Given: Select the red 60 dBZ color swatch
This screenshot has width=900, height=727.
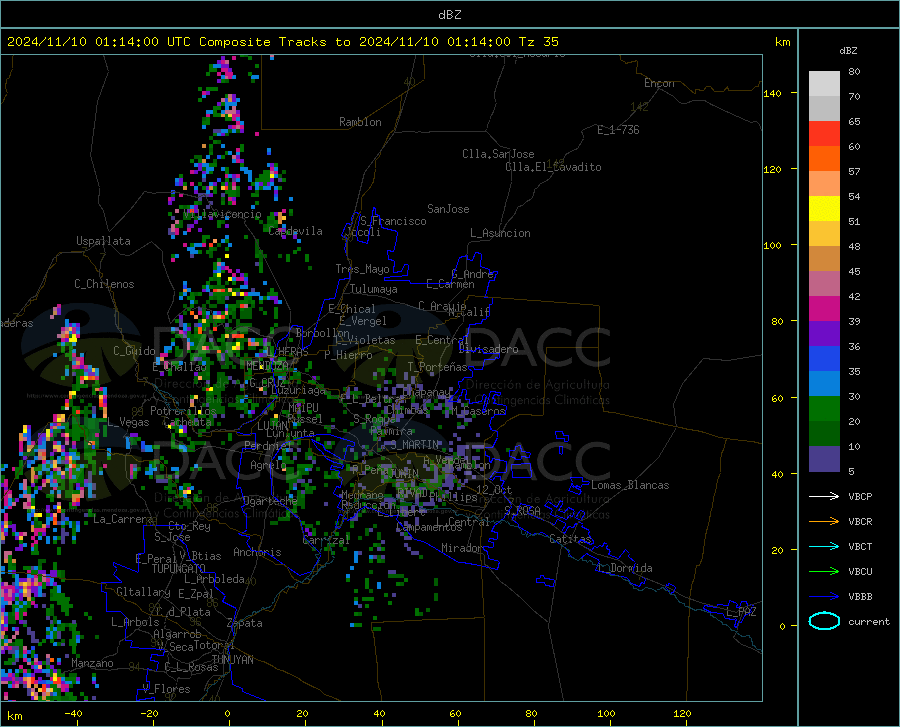Looking at the screenshot, I should [824, 134].
